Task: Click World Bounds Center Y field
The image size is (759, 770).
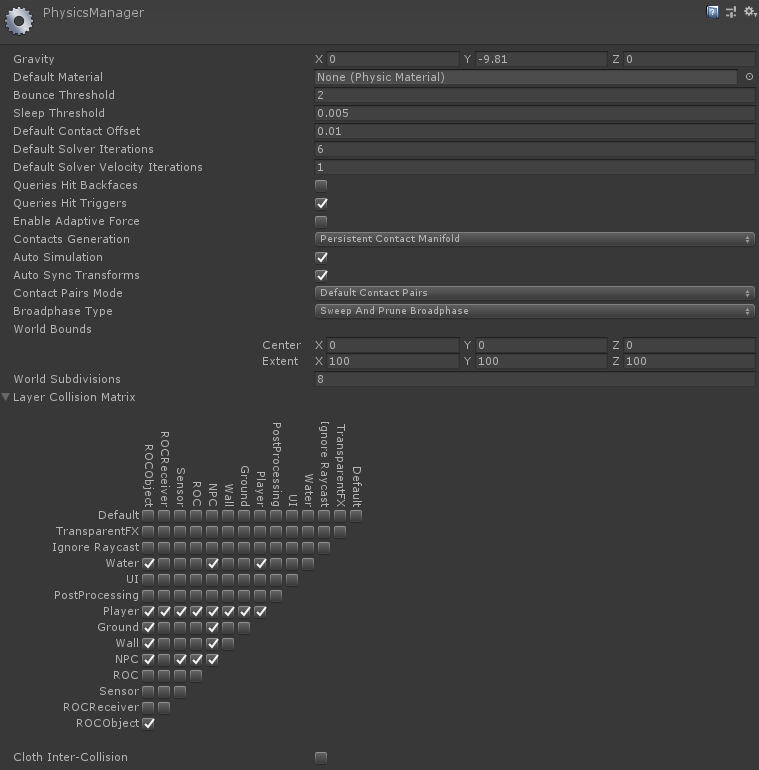Action: click(x=541, y=345)
